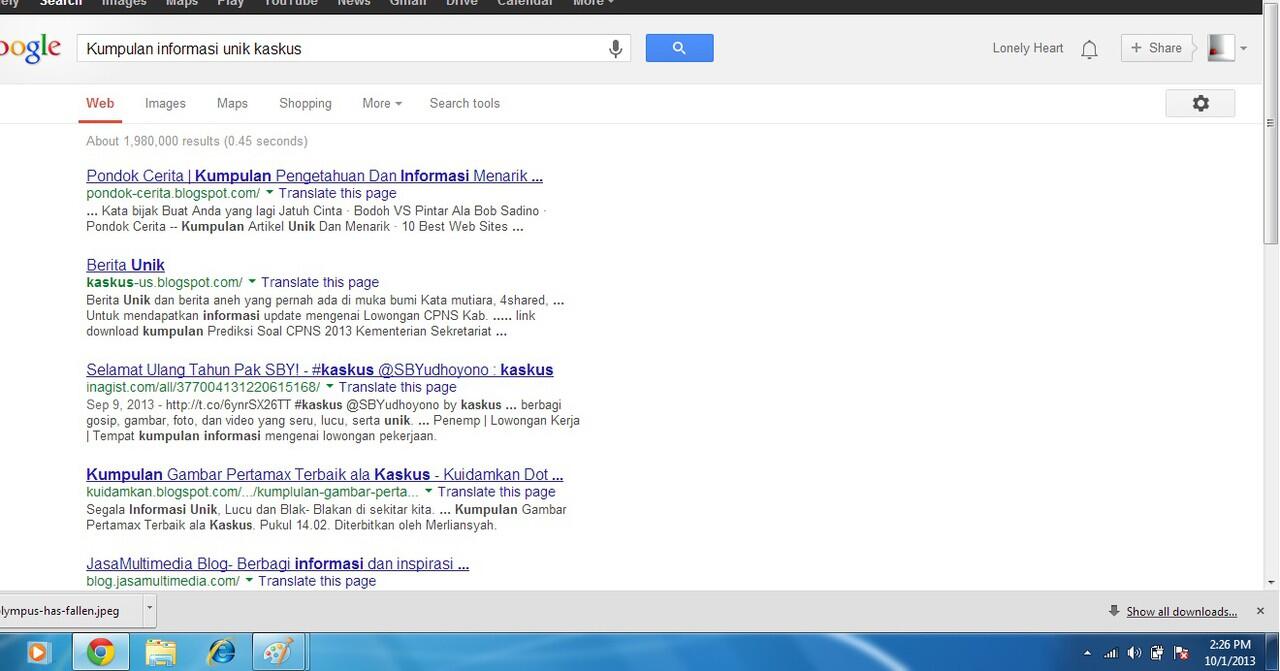This screenshot has height=671, width=1280.
Task: Open Google Chrome in the taskbar
Action: tap(100, 653)
